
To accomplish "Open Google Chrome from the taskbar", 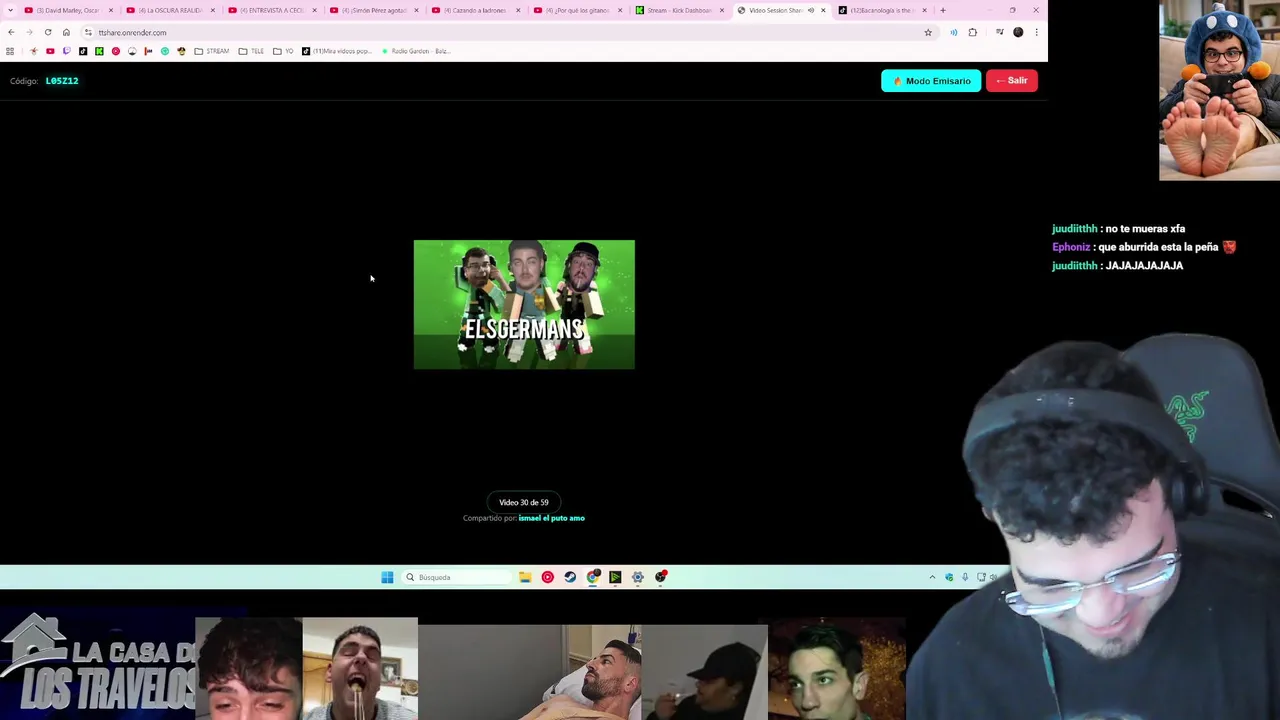I will (x=593, y=577).
